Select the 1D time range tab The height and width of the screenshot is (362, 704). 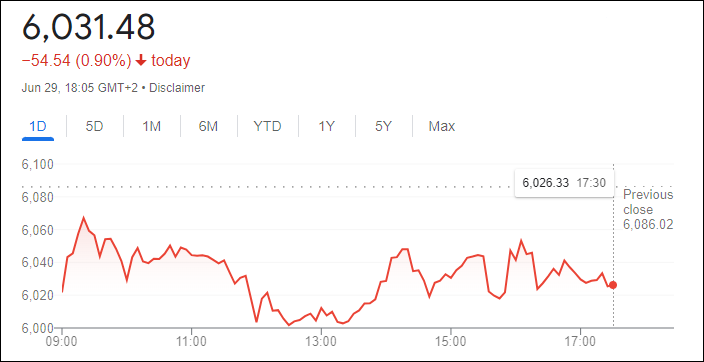[x=38, y=127]
